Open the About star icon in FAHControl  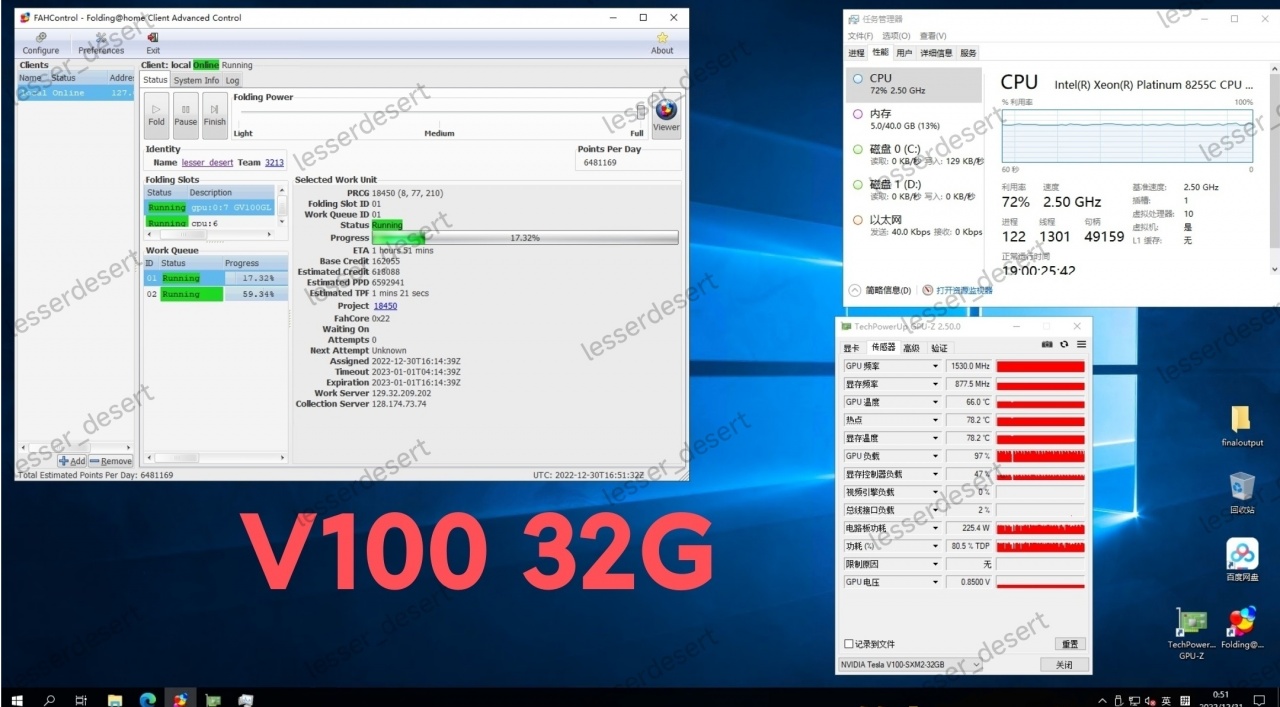[662, 43]
